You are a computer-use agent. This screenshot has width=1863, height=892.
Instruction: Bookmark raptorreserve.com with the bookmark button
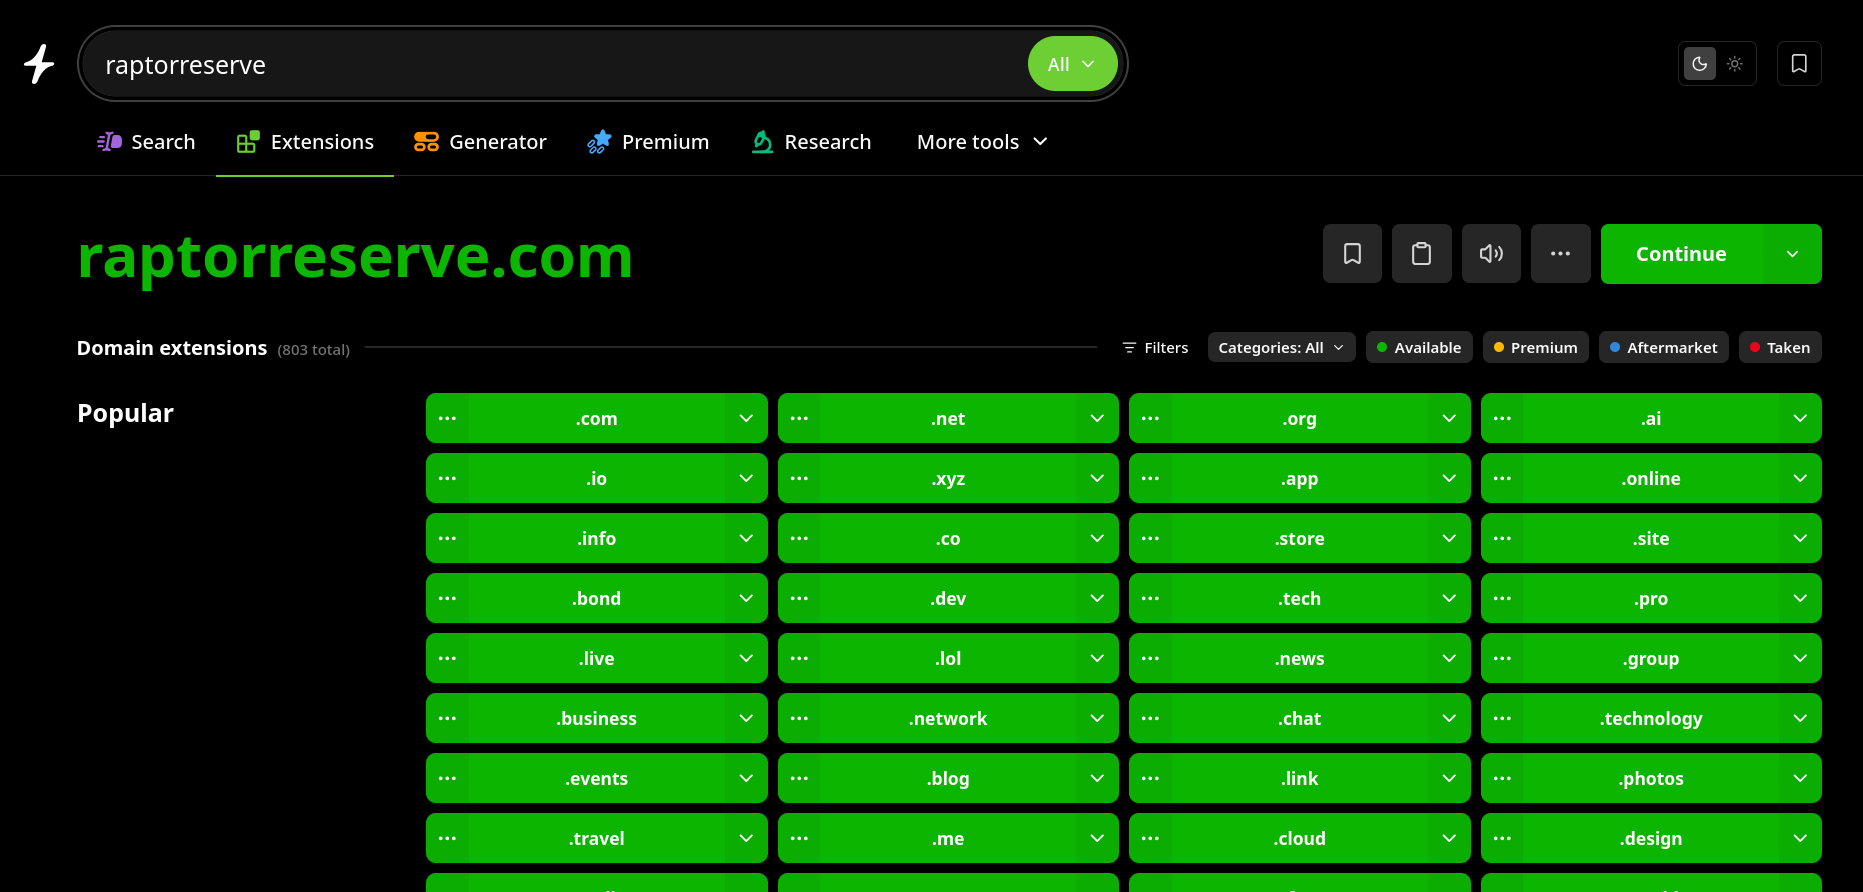coord(1352,254)
